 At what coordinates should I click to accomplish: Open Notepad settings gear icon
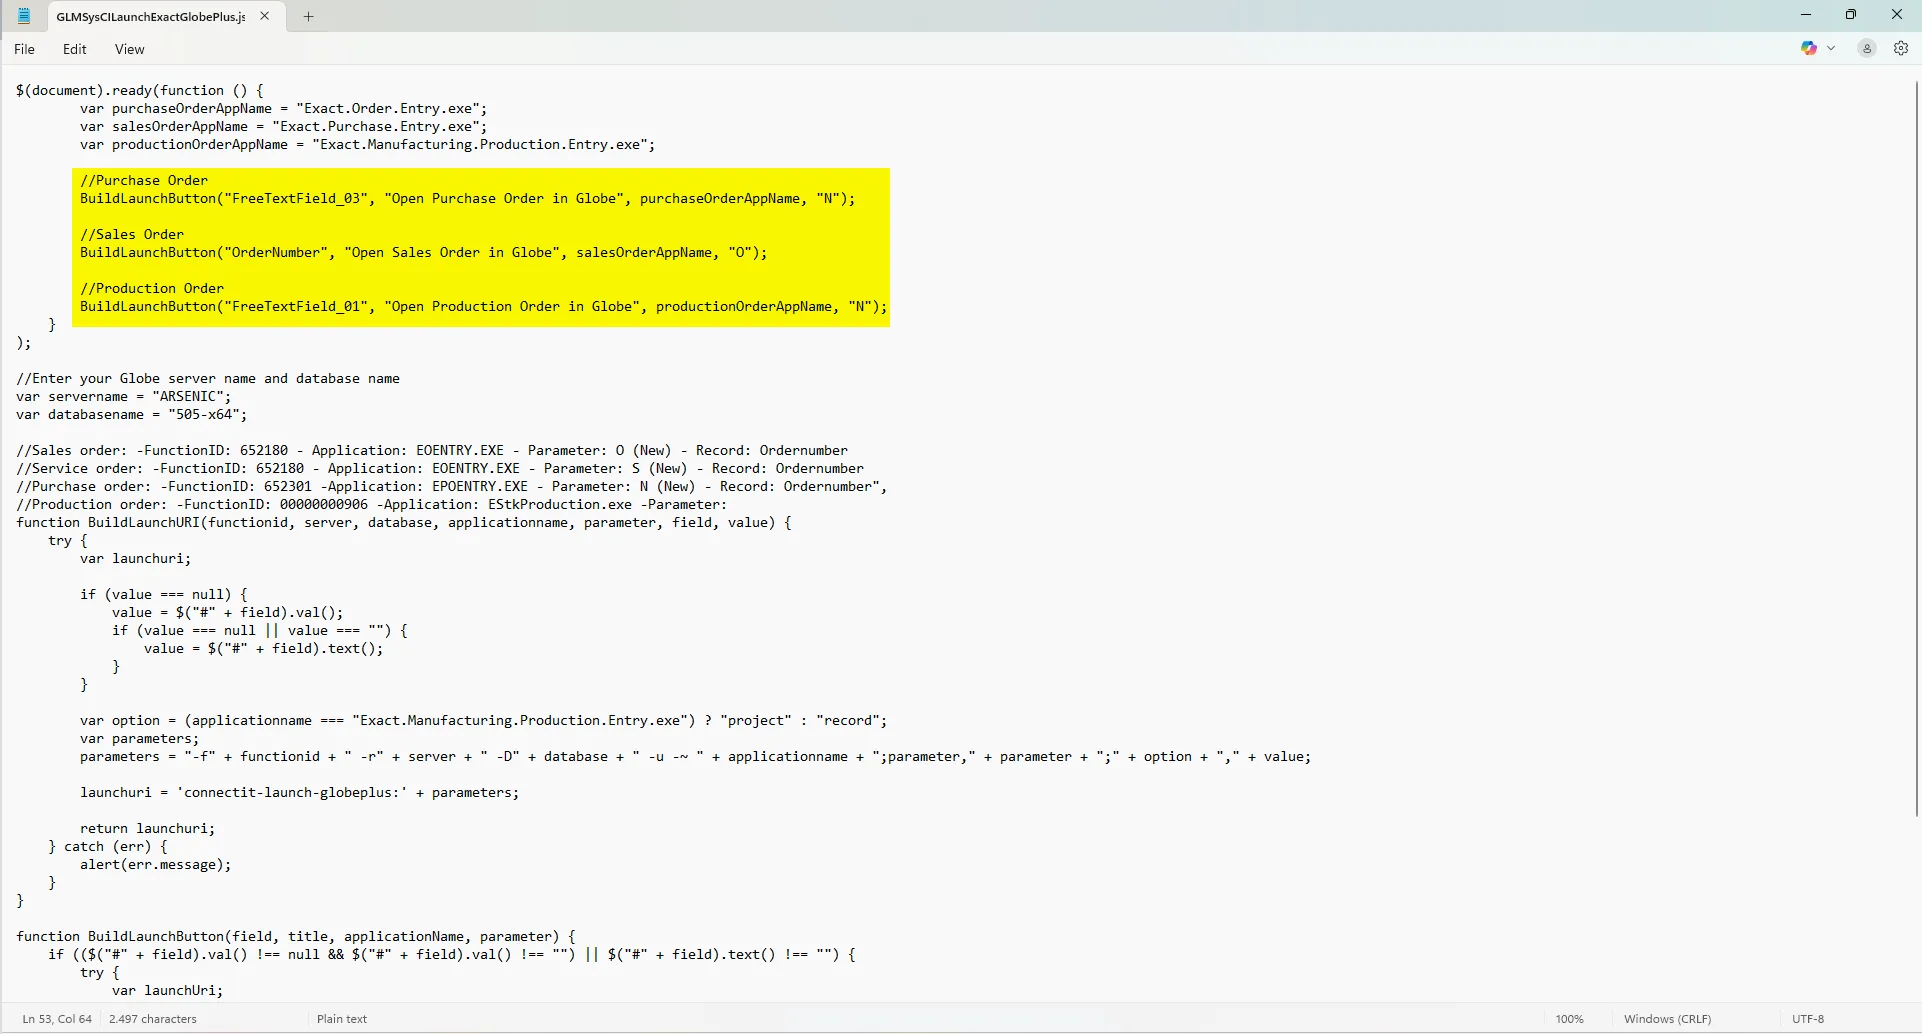point(1901,48)
